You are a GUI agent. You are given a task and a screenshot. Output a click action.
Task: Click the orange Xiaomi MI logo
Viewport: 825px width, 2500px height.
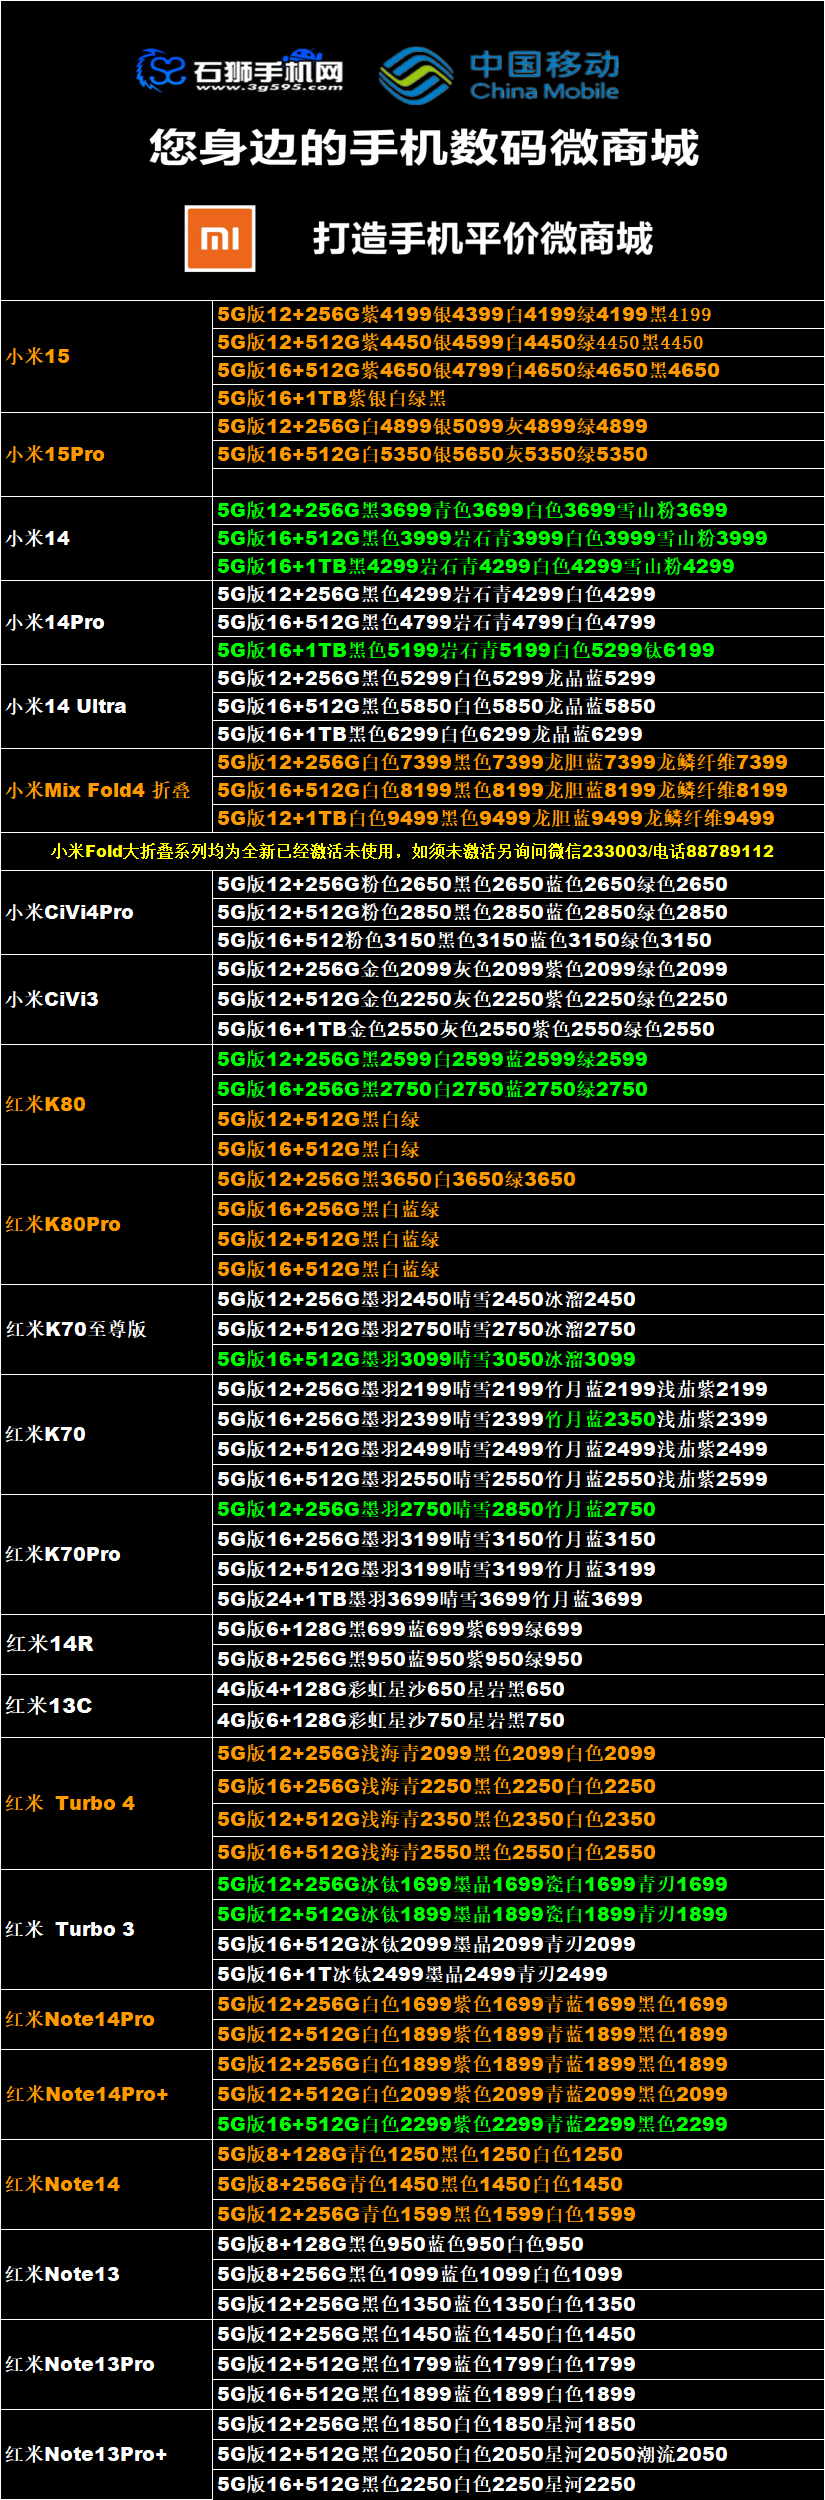click(220, 238)
